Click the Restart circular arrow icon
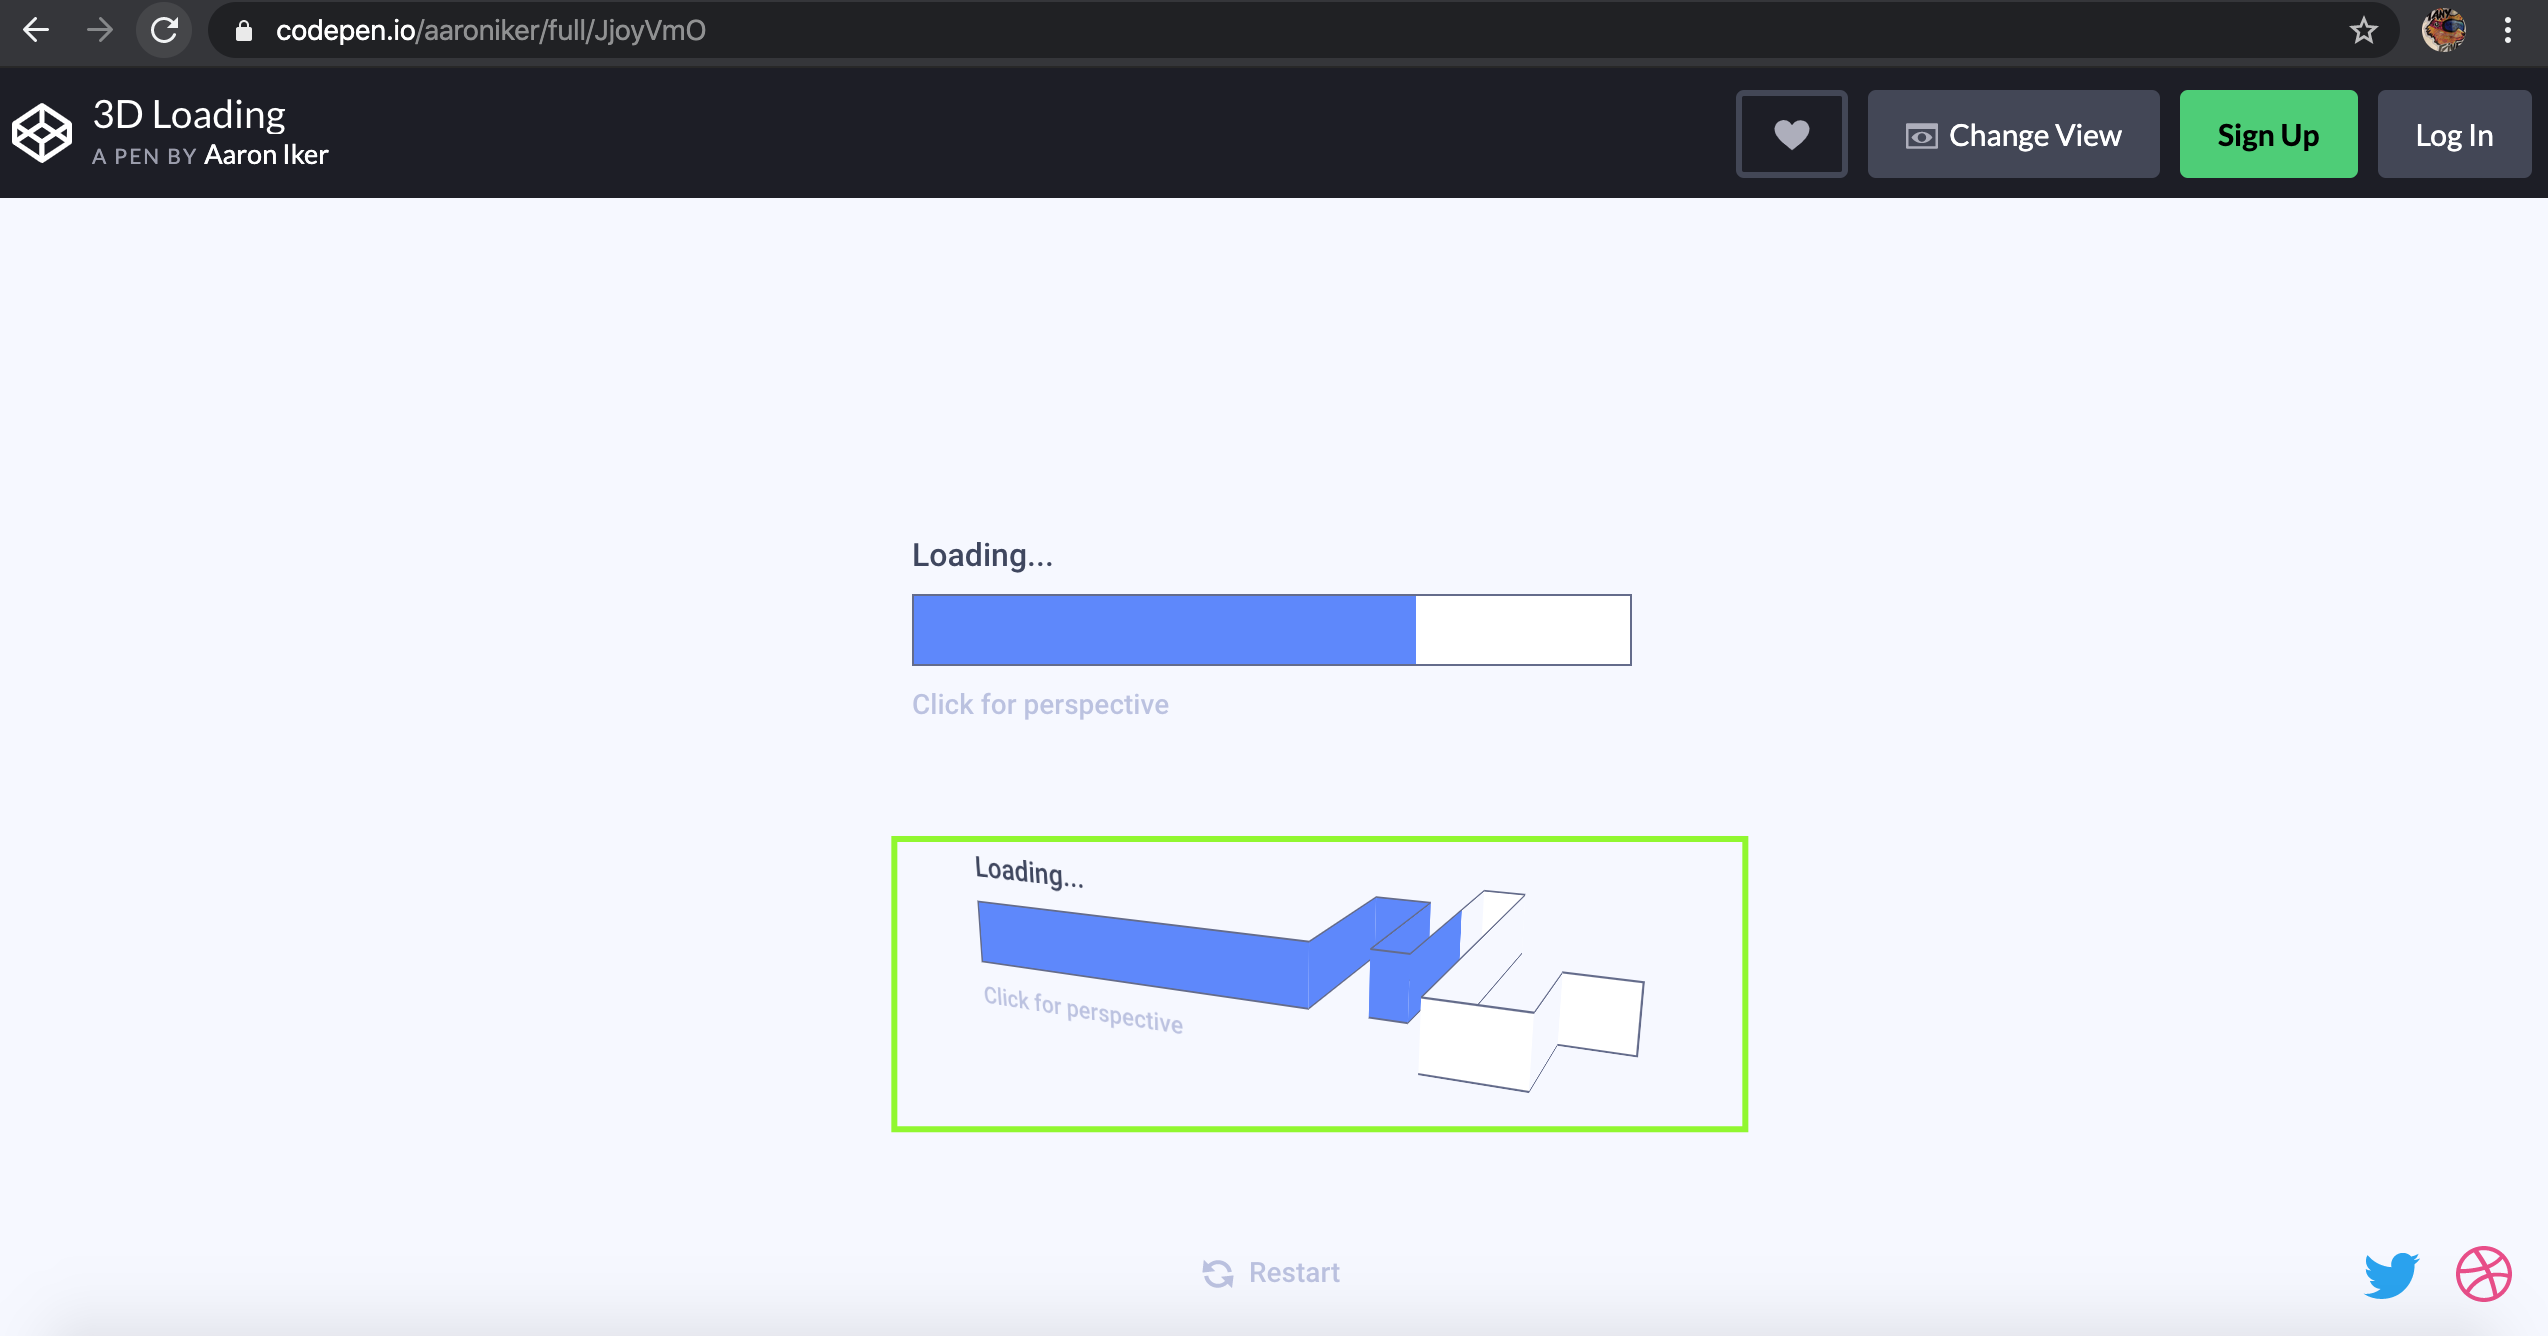This screenshot has width=2548, height=1336. click(x=1216, y=1271)
